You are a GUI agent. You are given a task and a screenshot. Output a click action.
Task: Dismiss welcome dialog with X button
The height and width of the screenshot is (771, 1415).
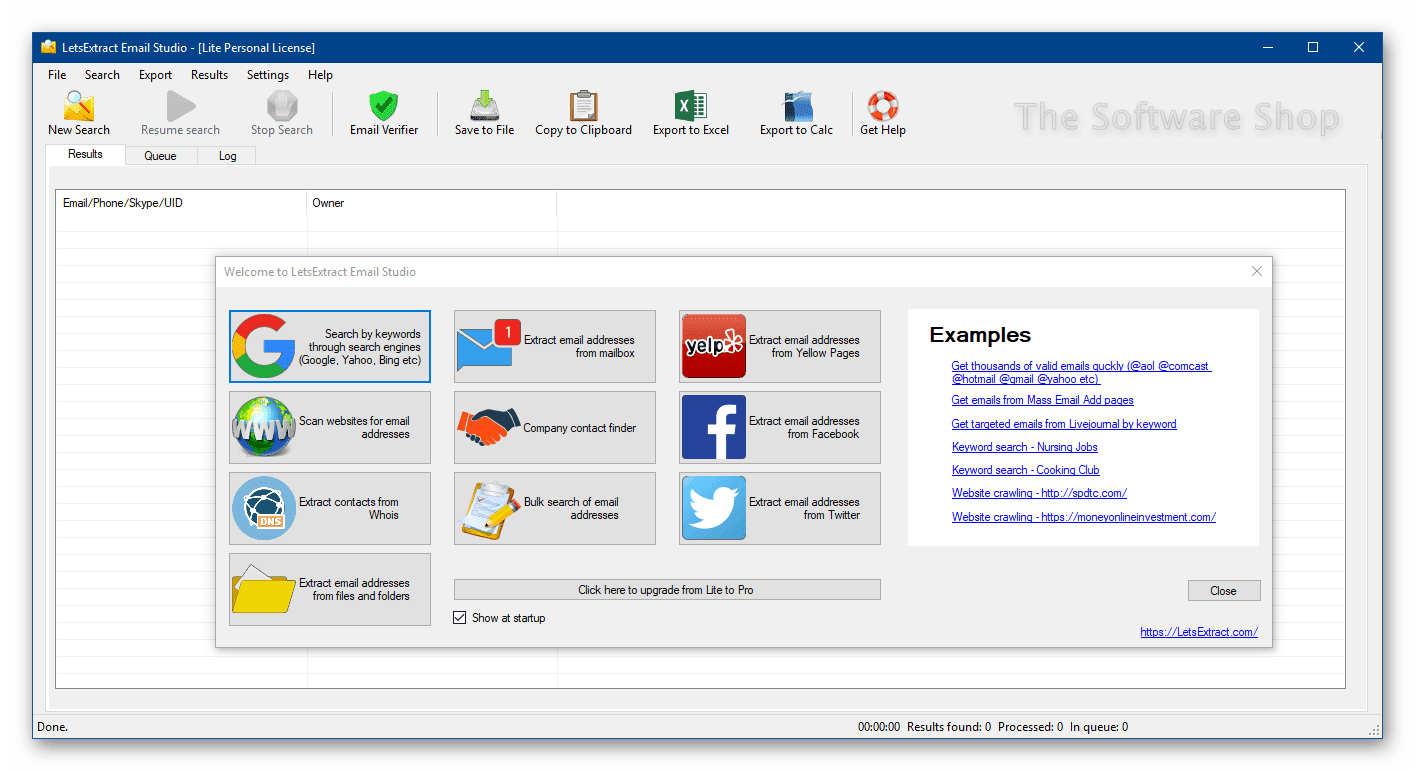pyautogui.click(x=1257, y=271)
